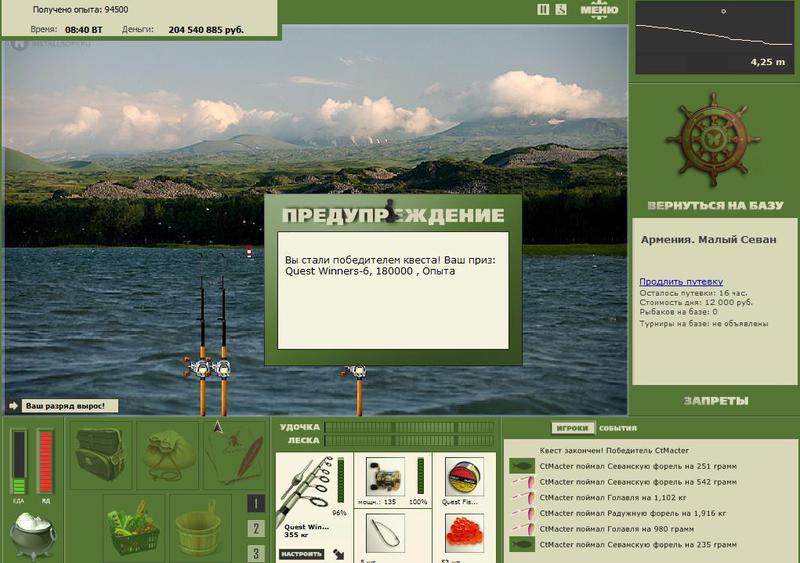Viewport: 800px width, 563px height.
Task: Click fish icon for the 251 грамм catch
Action: coord(521,466)
